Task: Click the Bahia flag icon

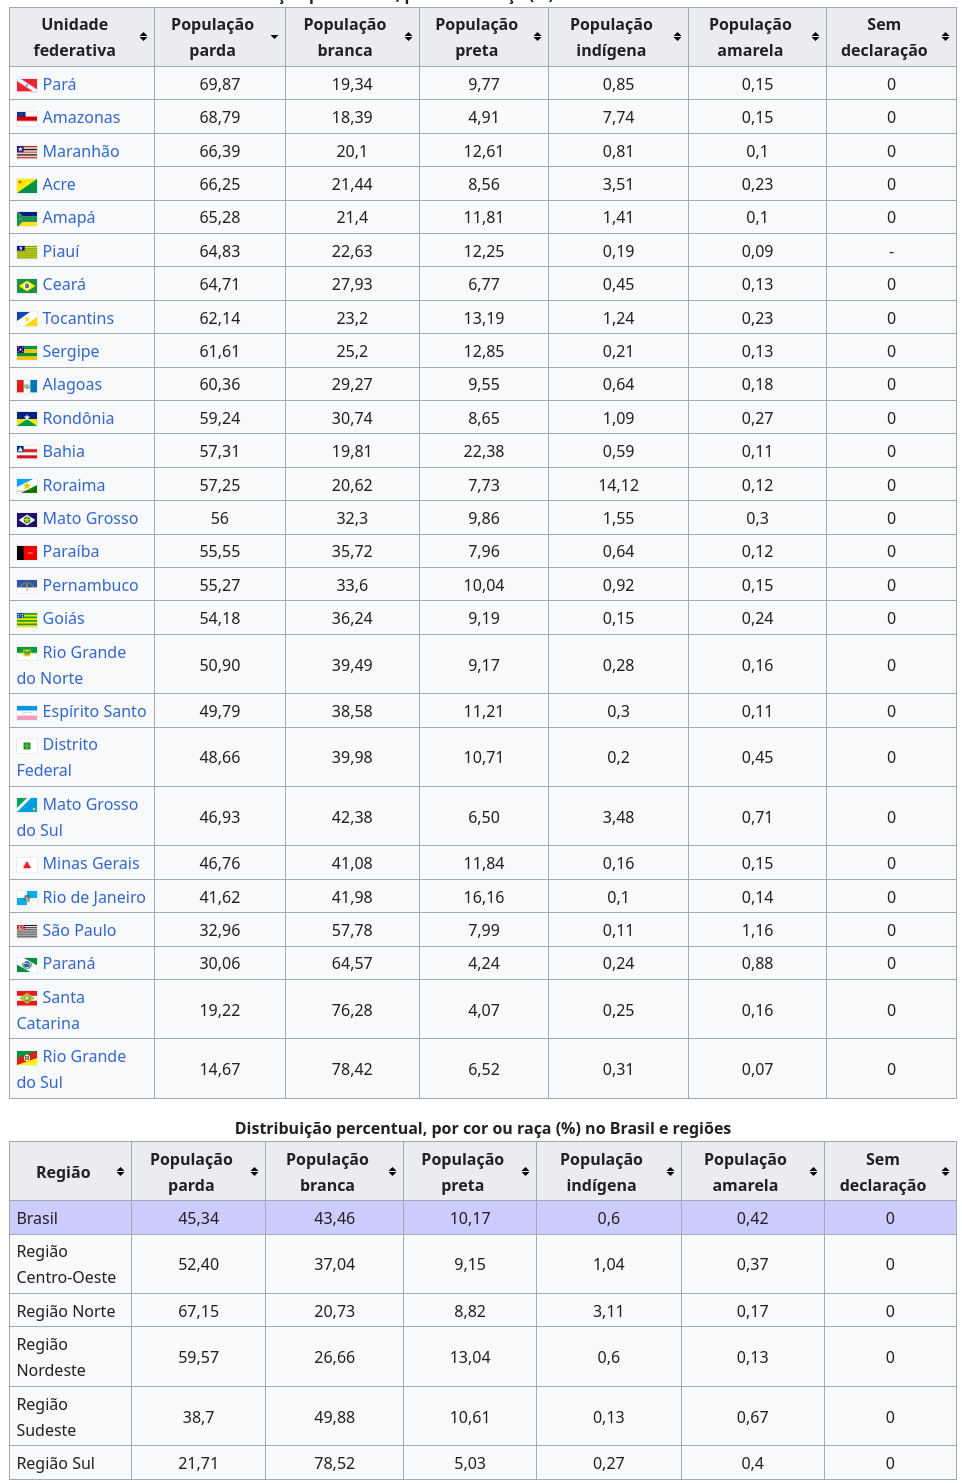Action: tap(27, 452)
